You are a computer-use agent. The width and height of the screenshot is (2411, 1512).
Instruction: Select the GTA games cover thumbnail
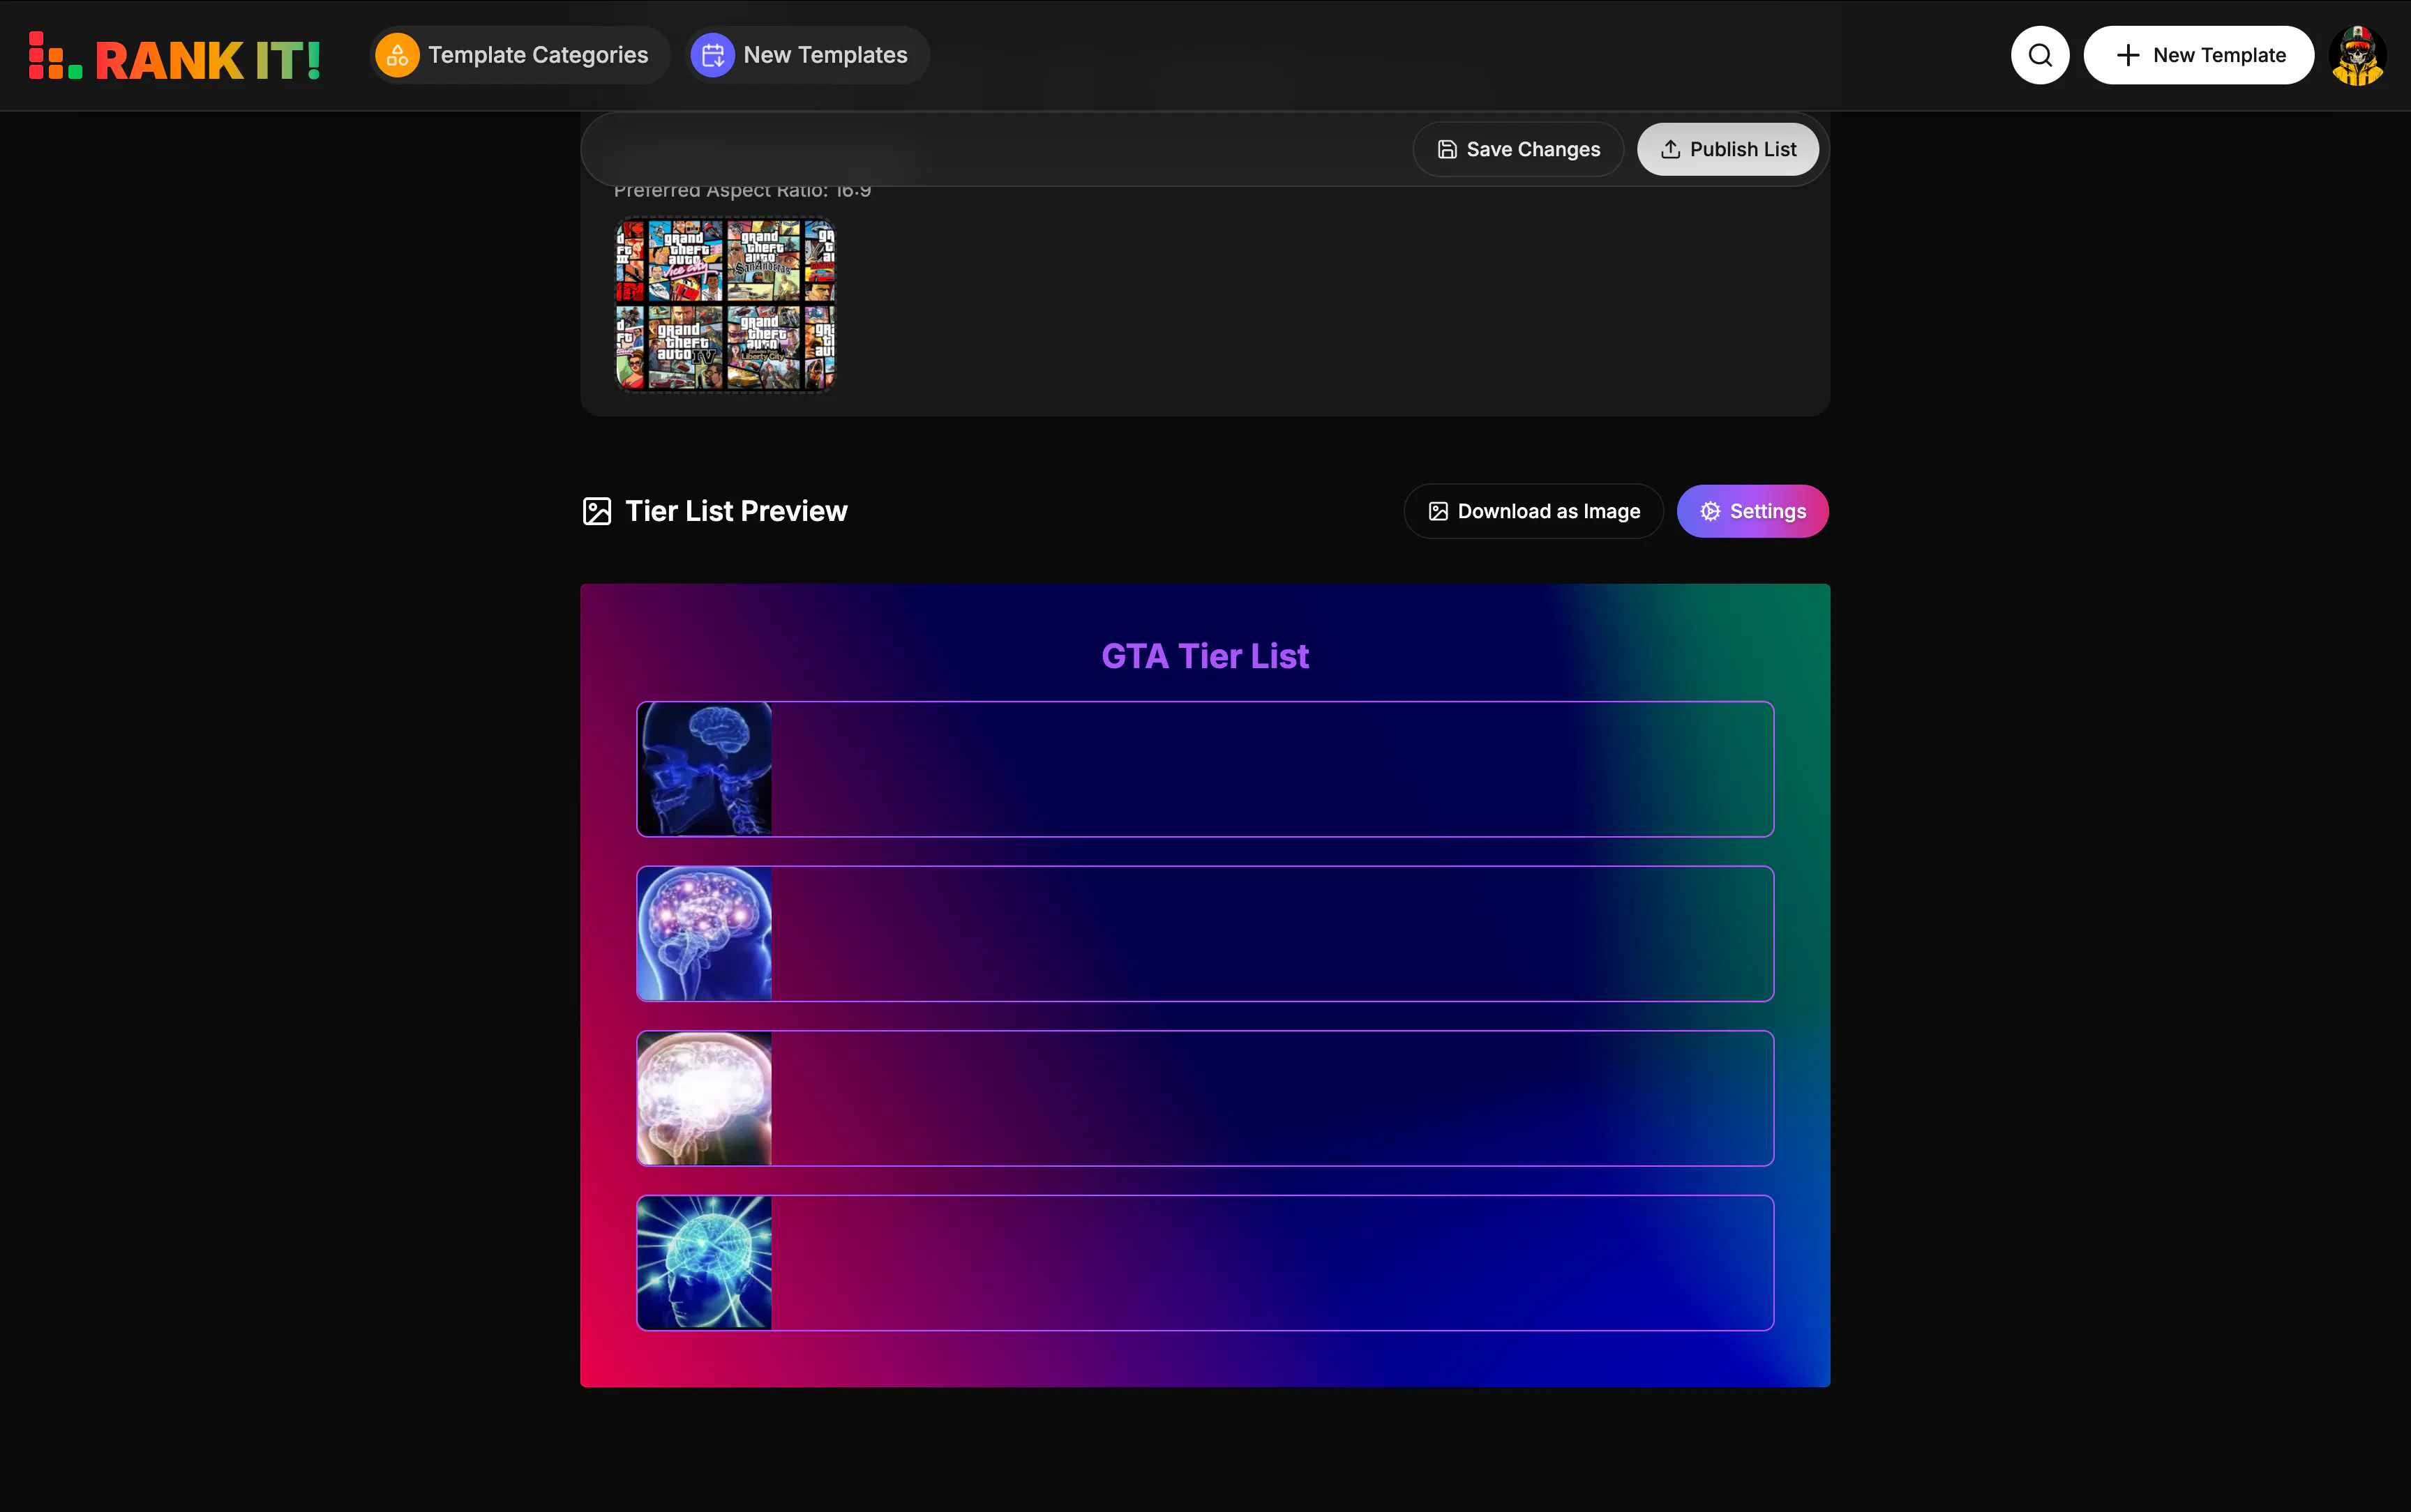point(724,304)
